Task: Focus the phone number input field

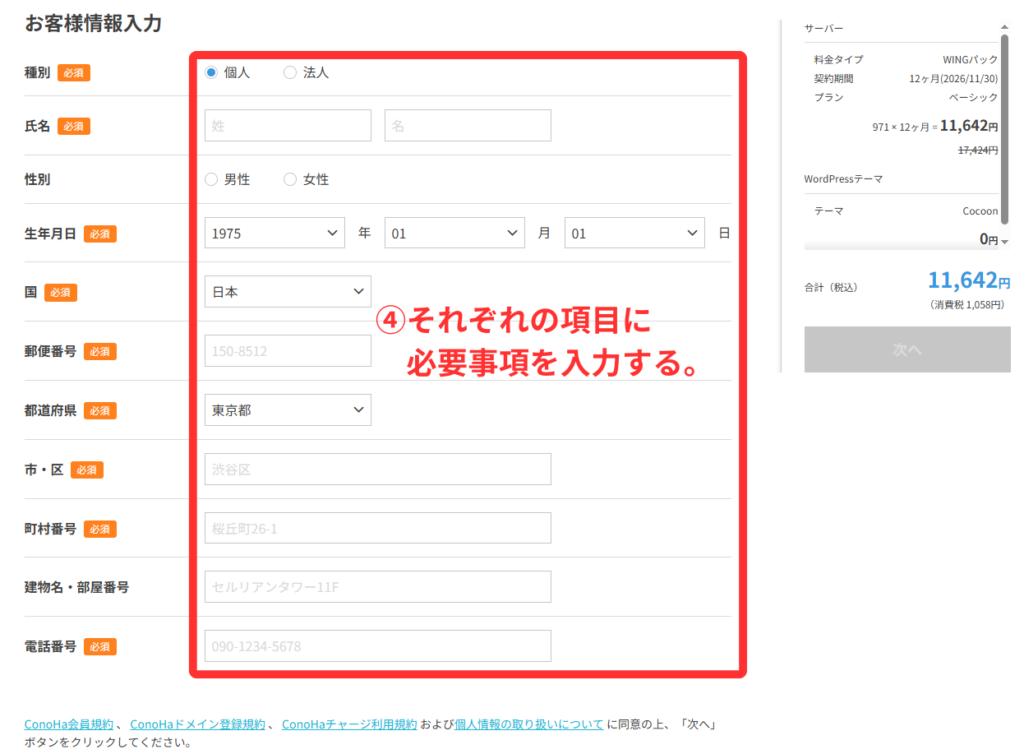Action: tap(377, 646)
